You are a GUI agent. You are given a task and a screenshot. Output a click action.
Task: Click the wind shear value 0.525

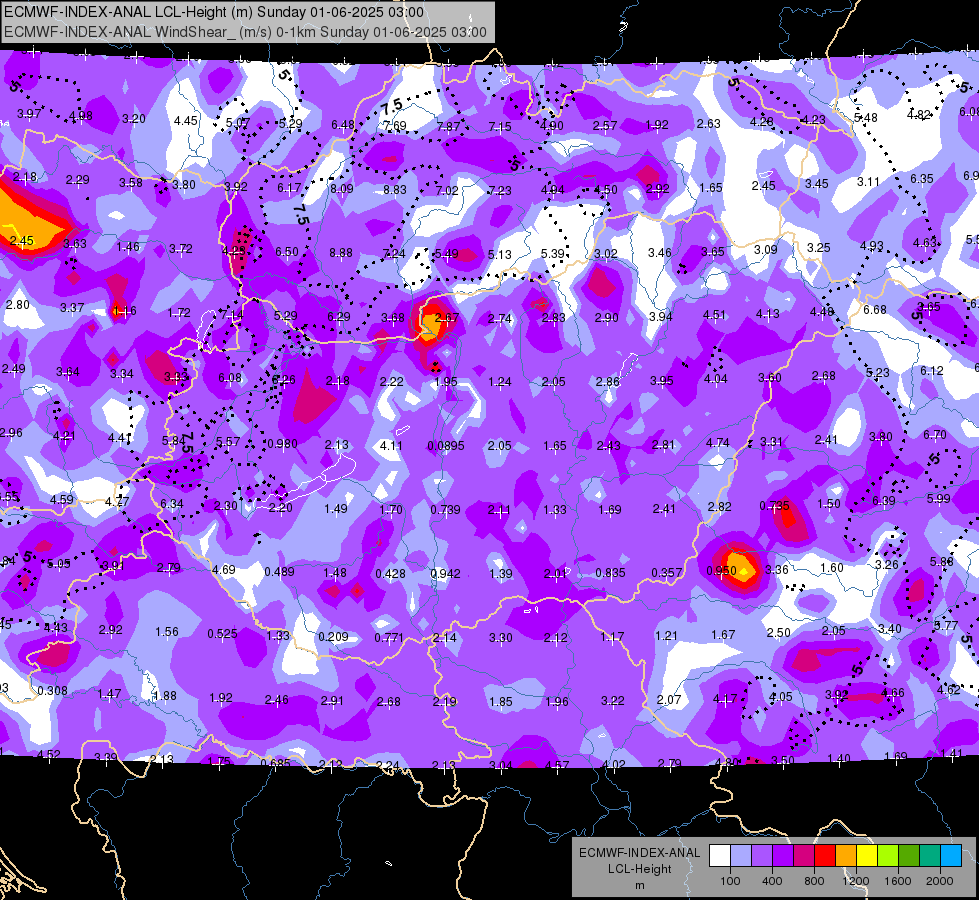click(222, 633)
